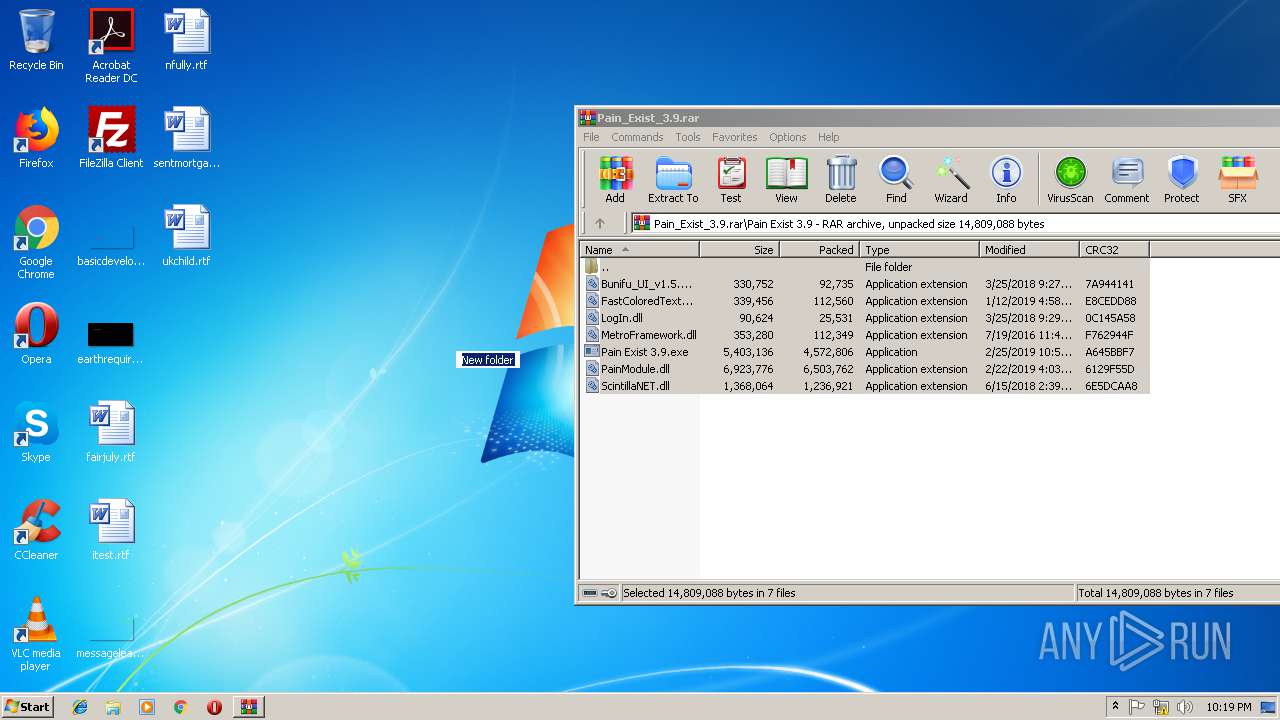Click the New folder name edit box

click(487, 360)
